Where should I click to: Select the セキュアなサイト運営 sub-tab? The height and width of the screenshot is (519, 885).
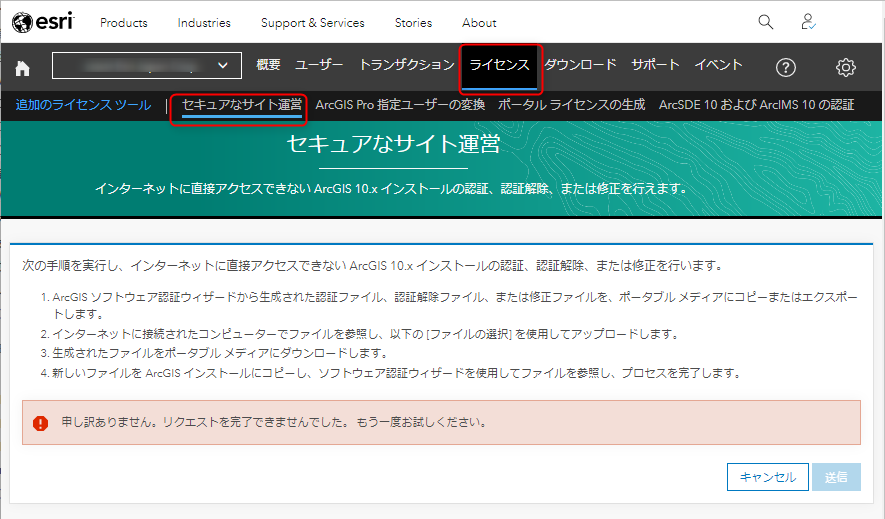(x=242, y=105)
